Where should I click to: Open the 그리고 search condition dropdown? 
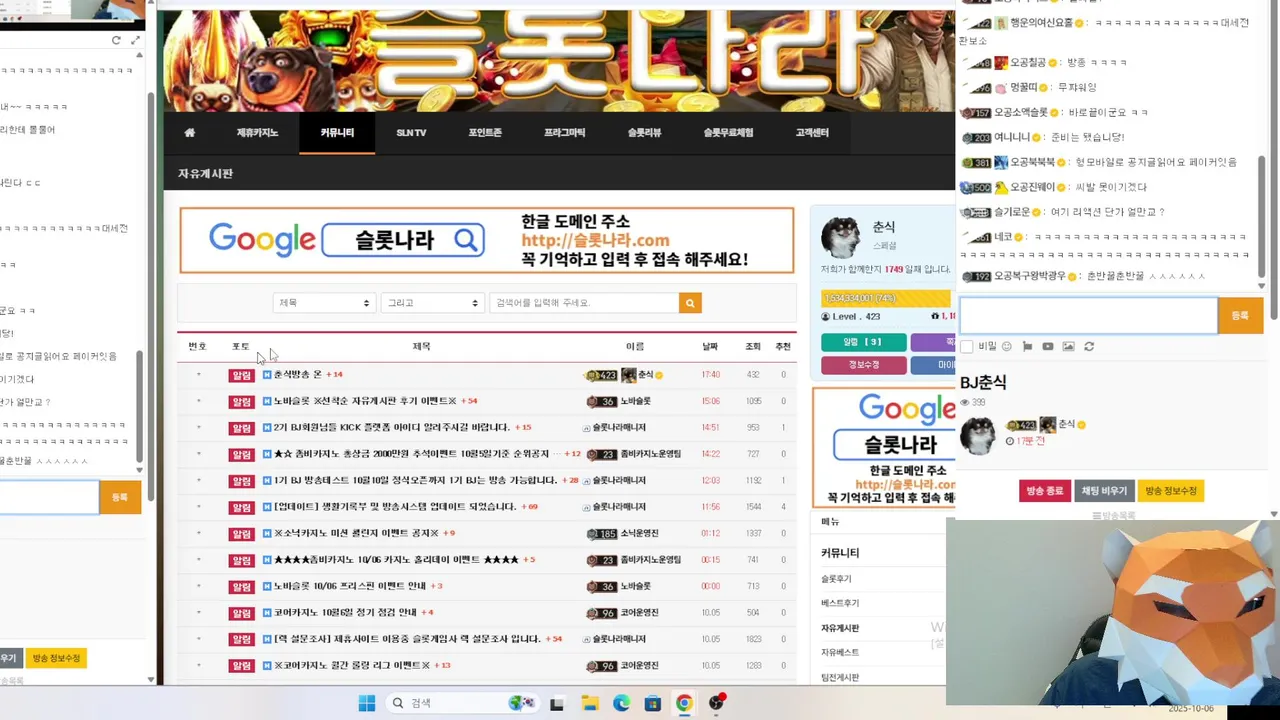coord(432,303)
